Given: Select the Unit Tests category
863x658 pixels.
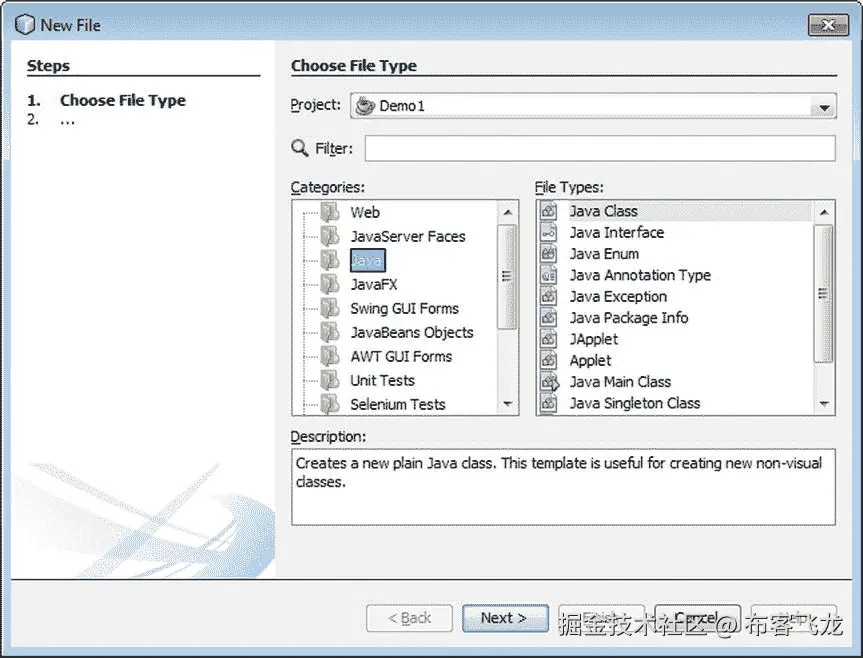Looking at the screenshot, I should coord(383,380).
